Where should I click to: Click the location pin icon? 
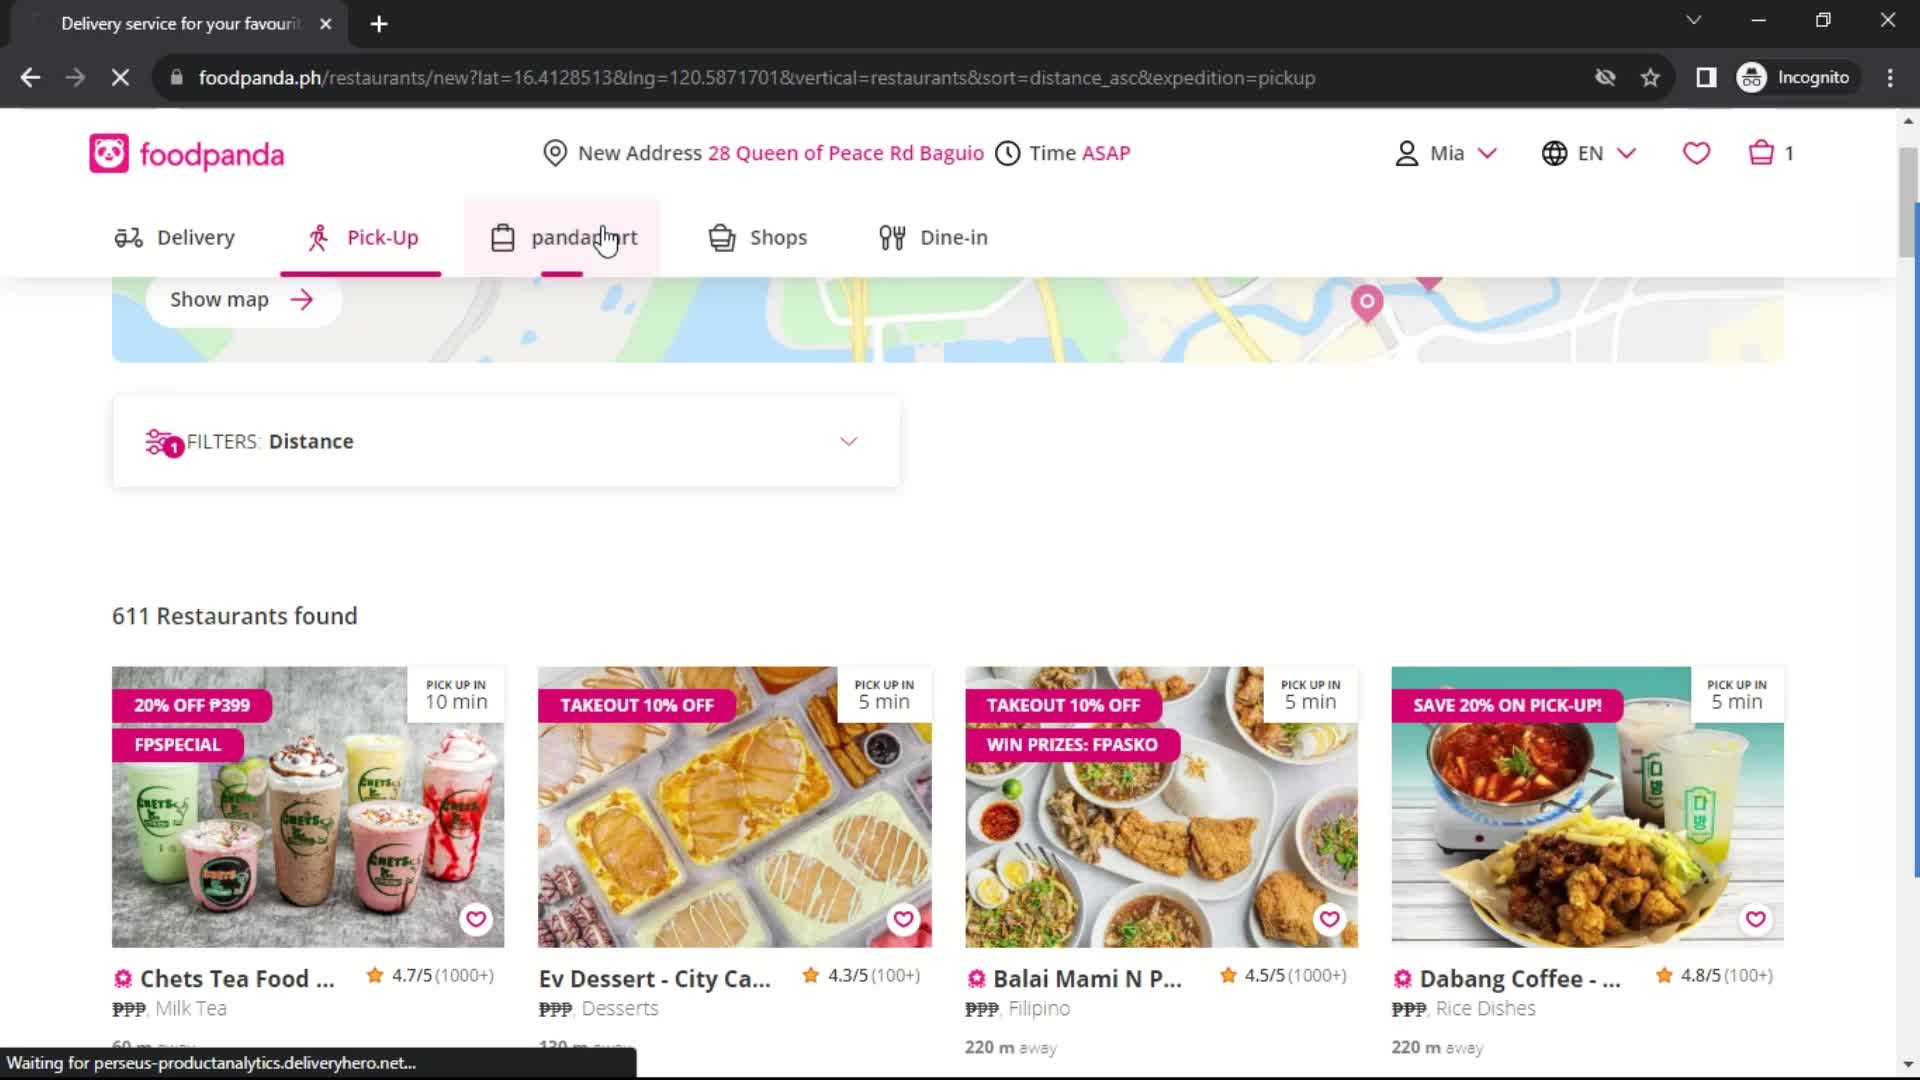point(555,153)
